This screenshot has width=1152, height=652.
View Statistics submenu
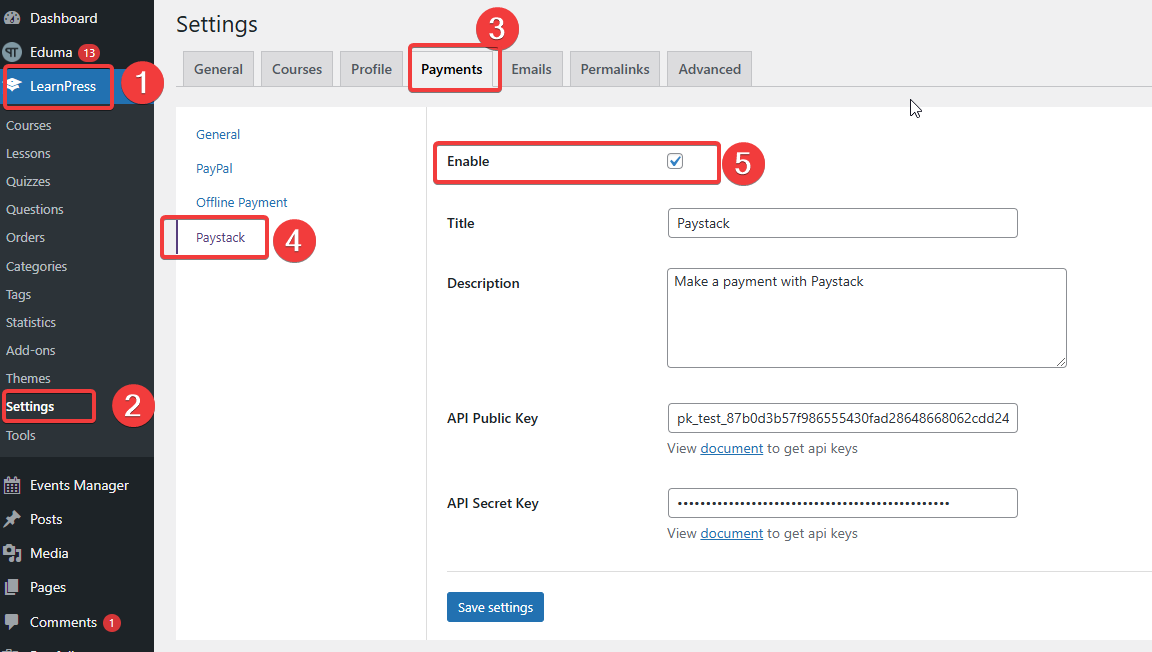(x=31, y=323)
